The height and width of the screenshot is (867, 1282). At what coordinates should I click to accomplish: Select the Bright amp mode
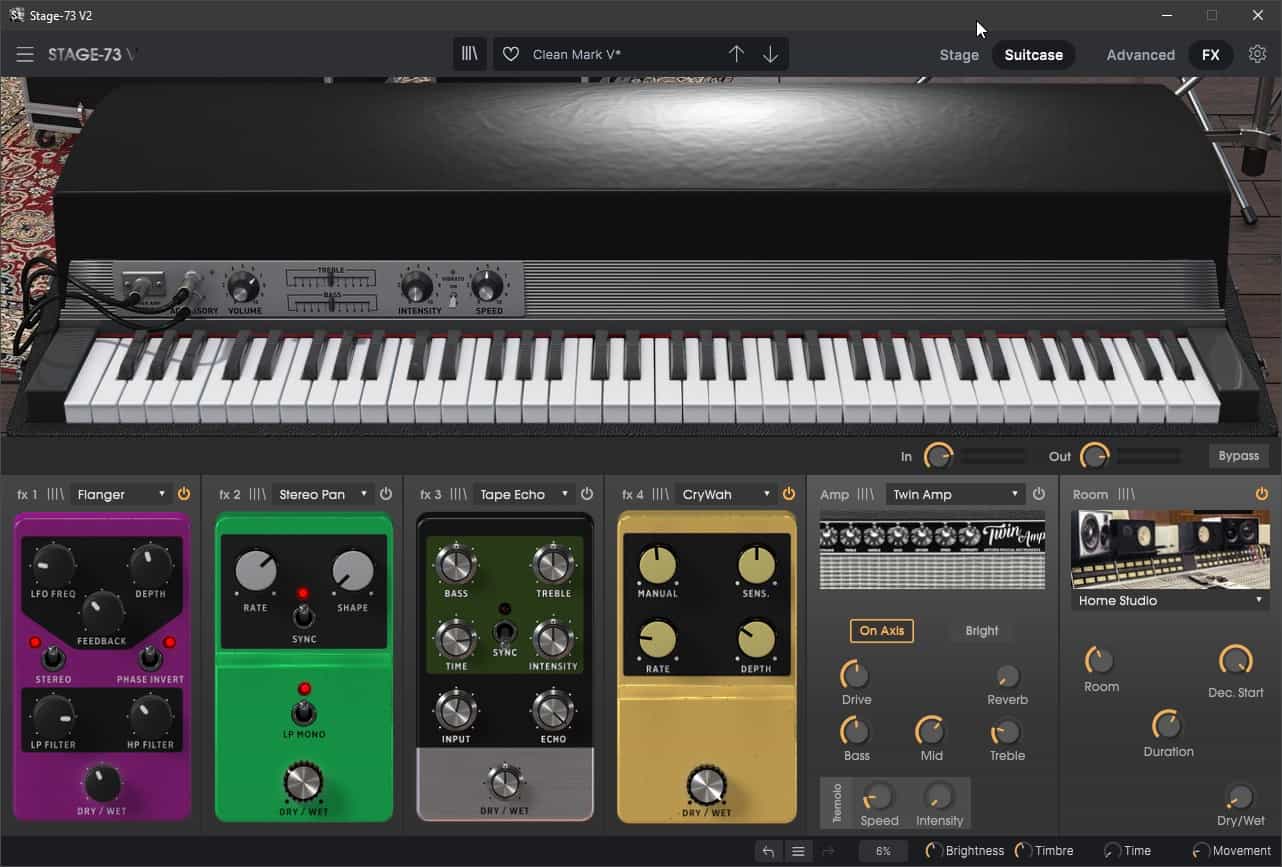[x=981, y=631]
